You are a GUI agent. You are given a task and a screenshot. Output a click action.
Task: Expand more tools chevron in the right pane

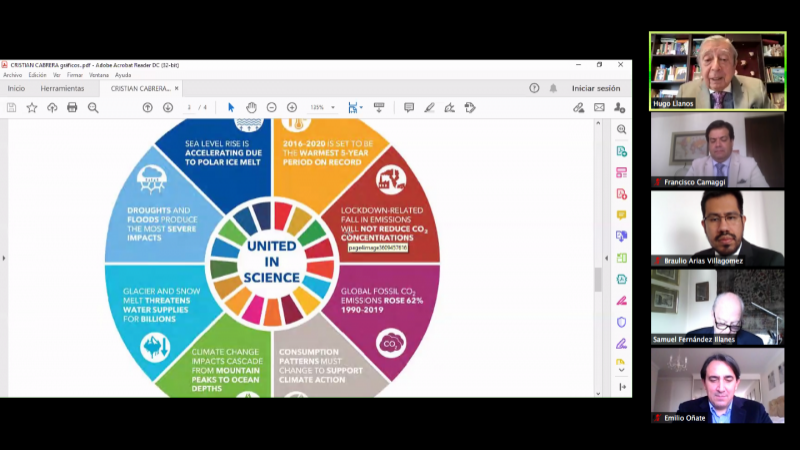(621, 370)
